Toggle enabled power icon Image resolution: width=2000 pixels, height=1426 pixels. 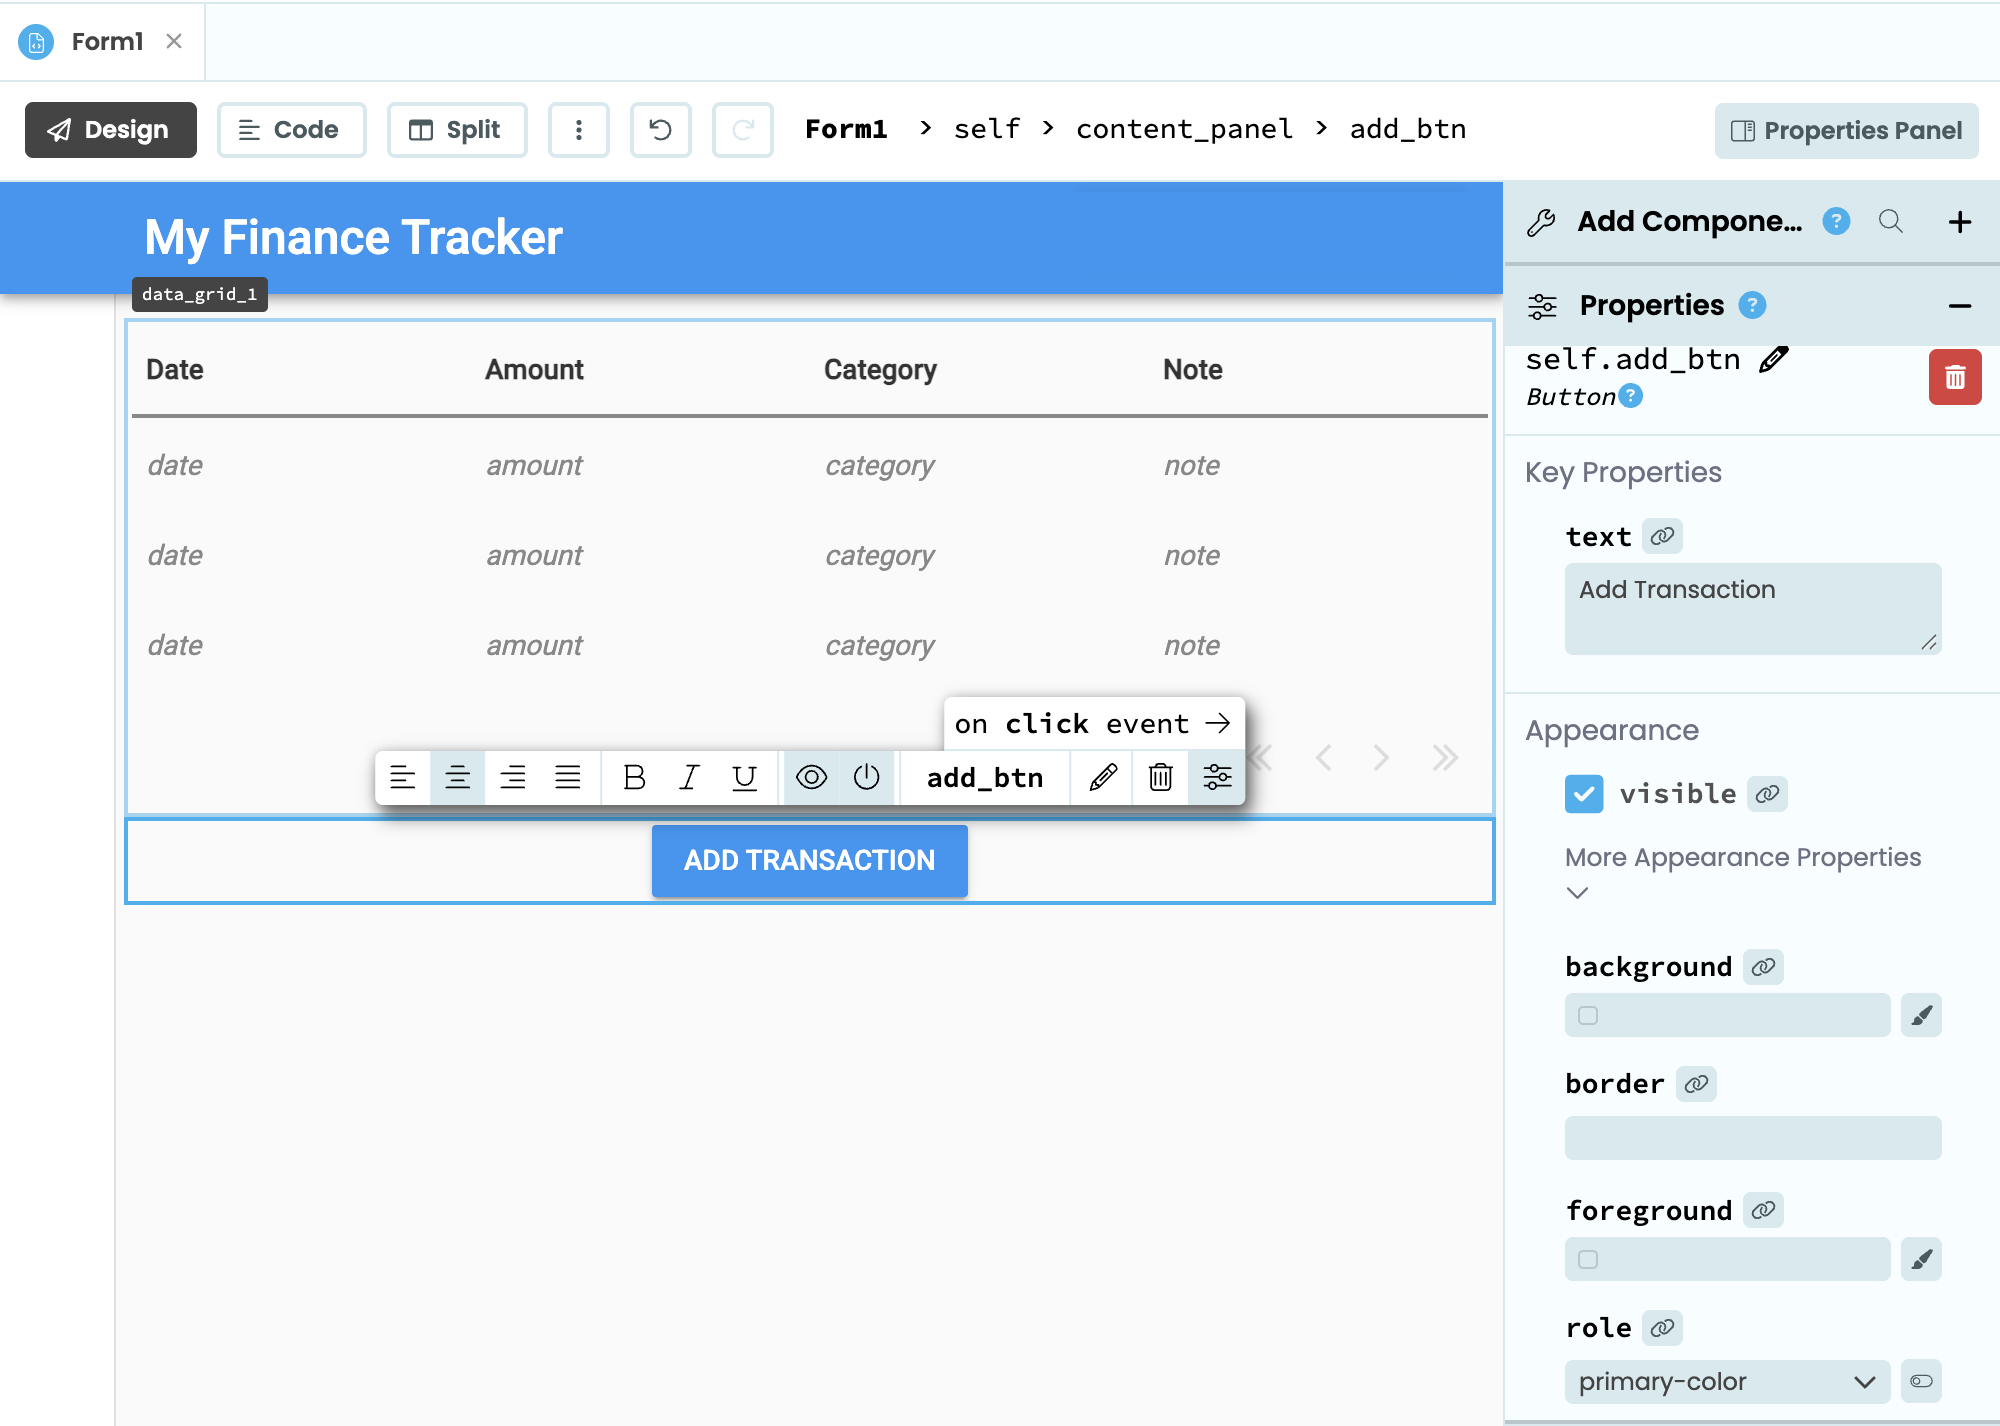(866, 777)
